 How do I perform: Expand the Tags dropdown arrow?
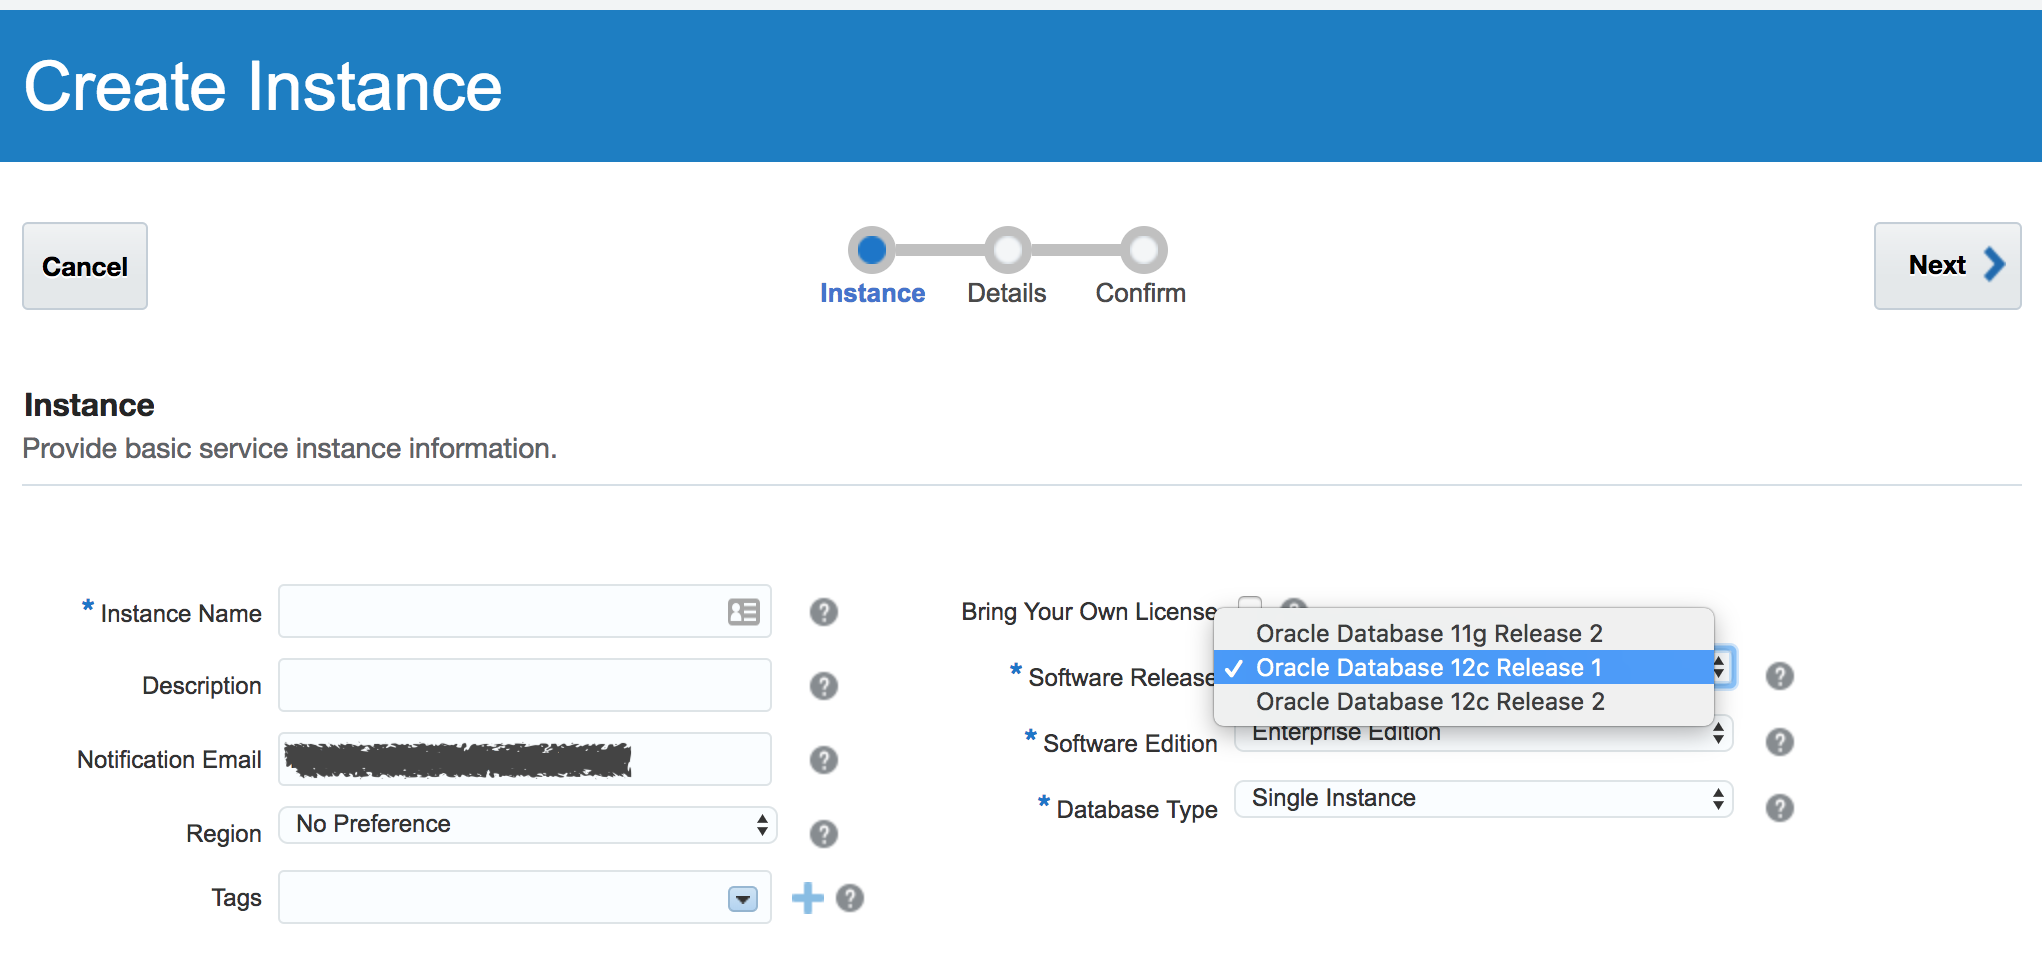point(742,899)
